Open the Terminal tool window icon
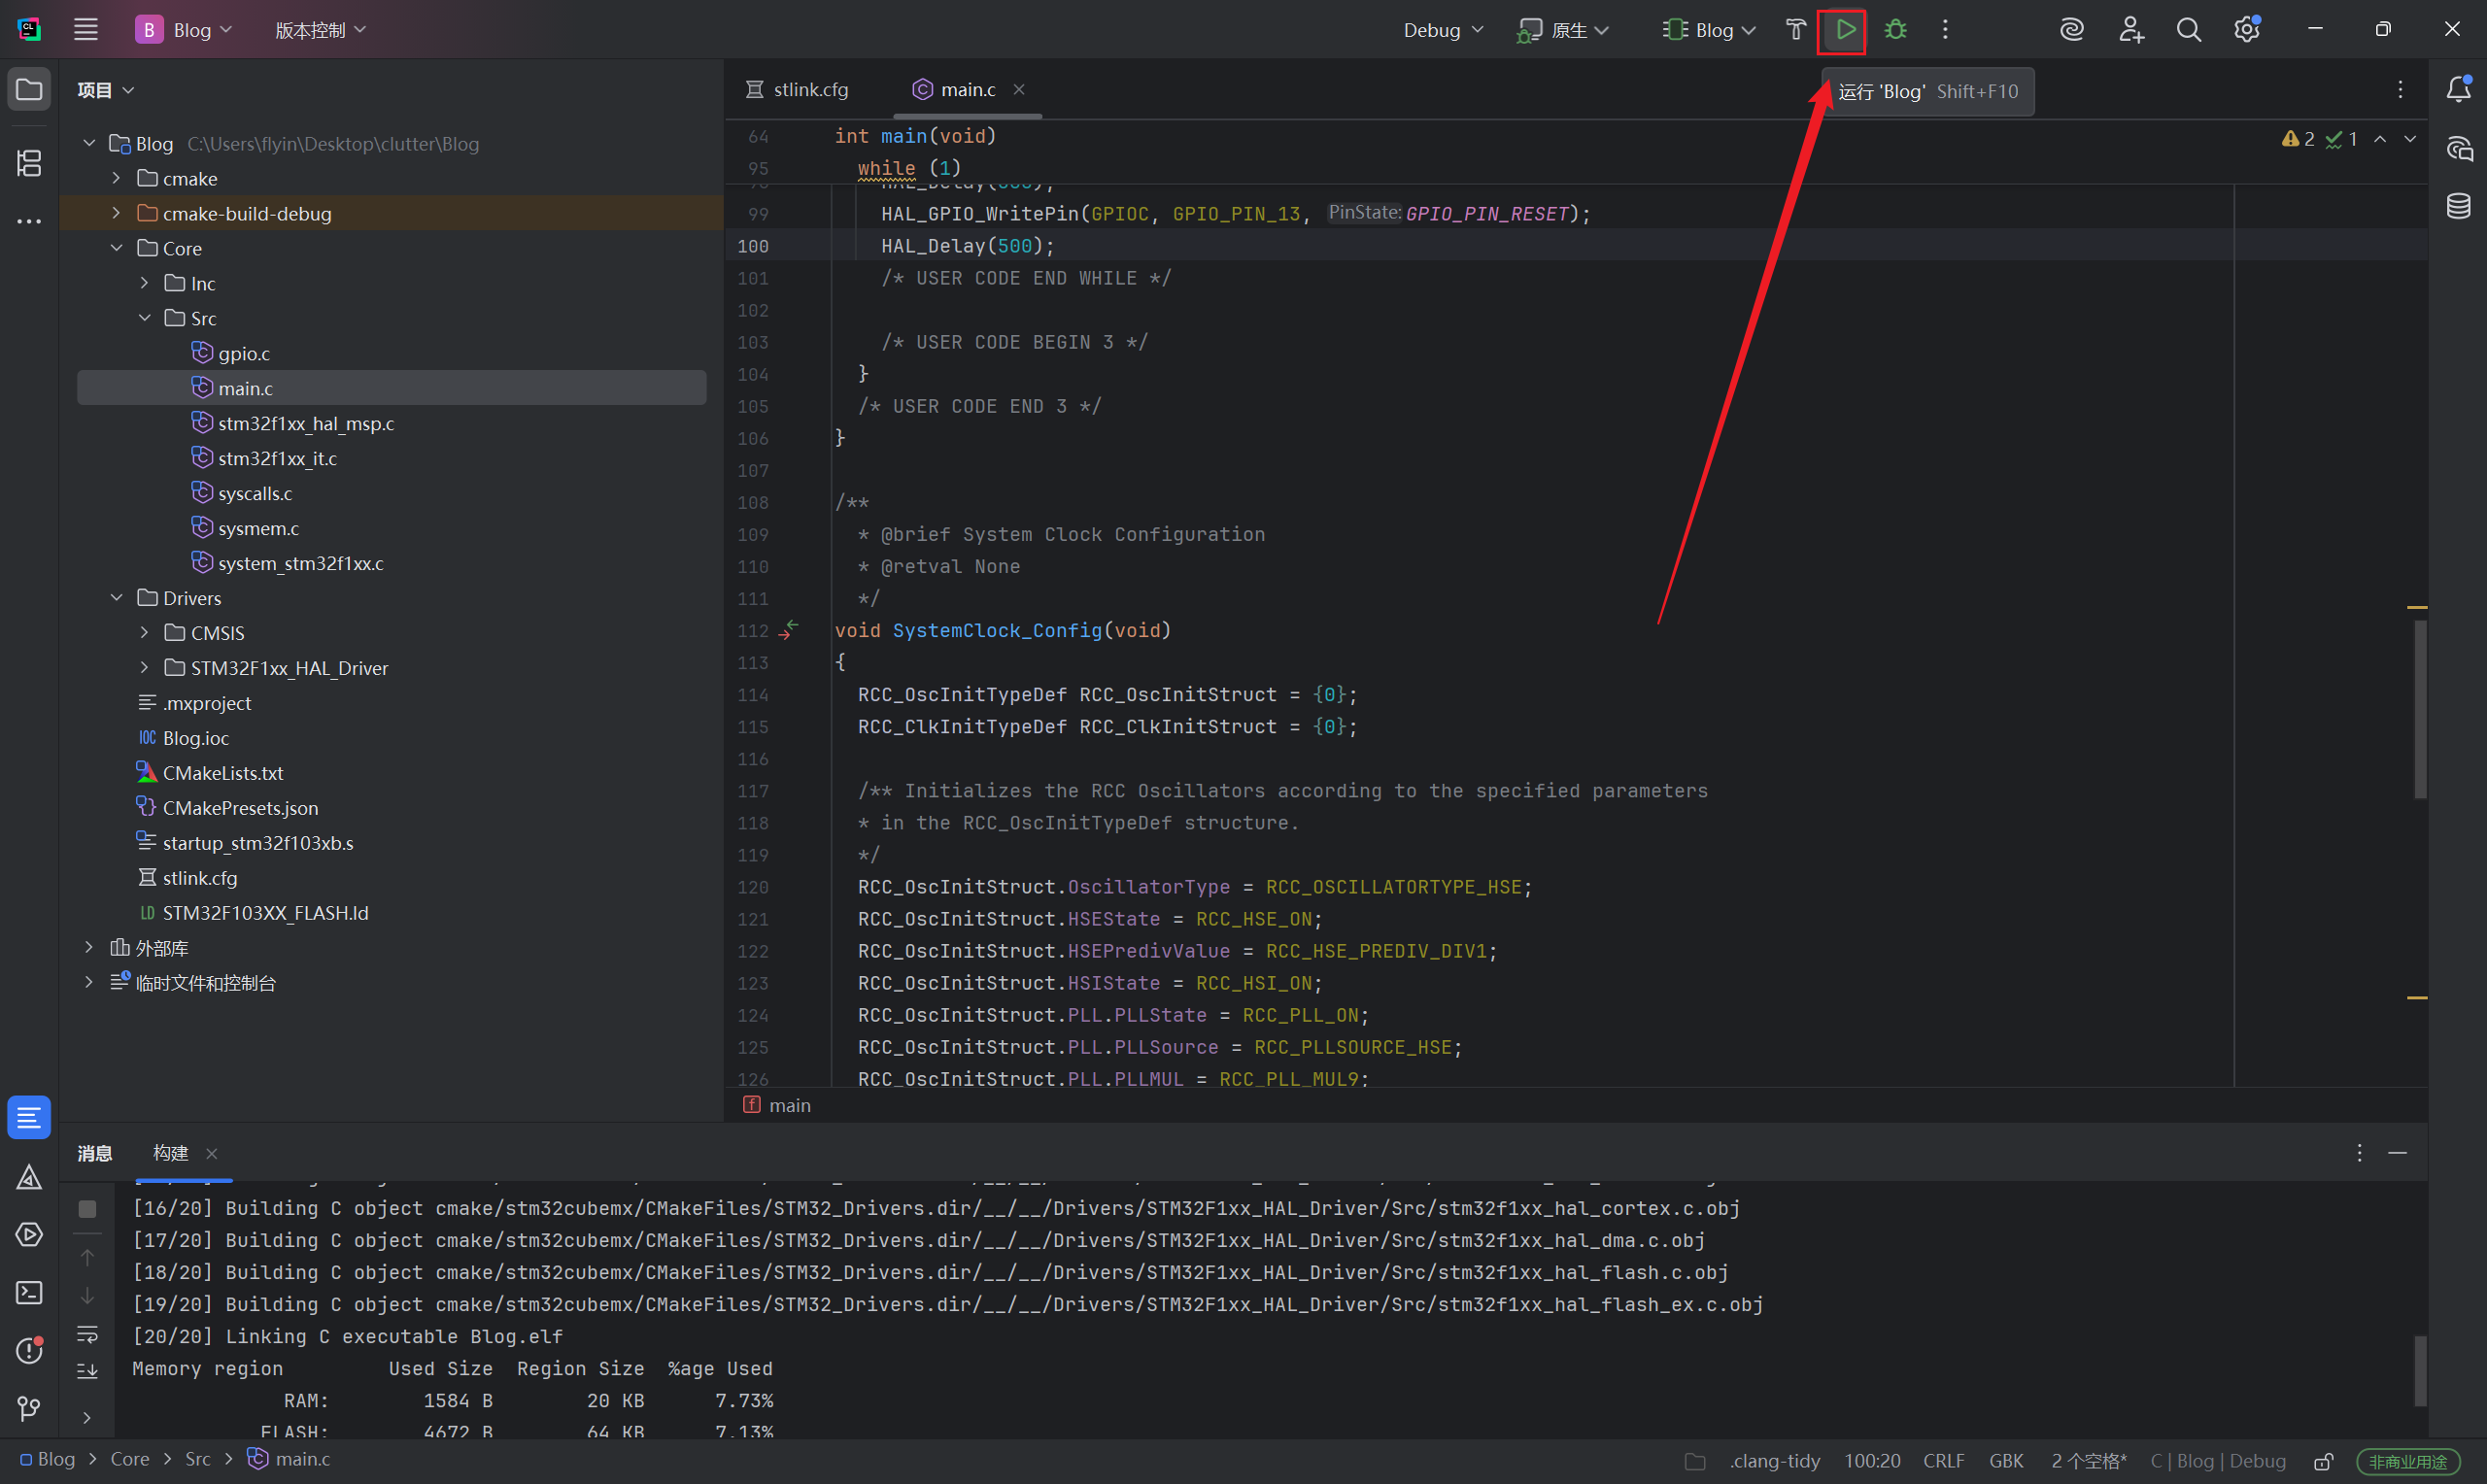2487x1484 pixels. coord(29,1292)
